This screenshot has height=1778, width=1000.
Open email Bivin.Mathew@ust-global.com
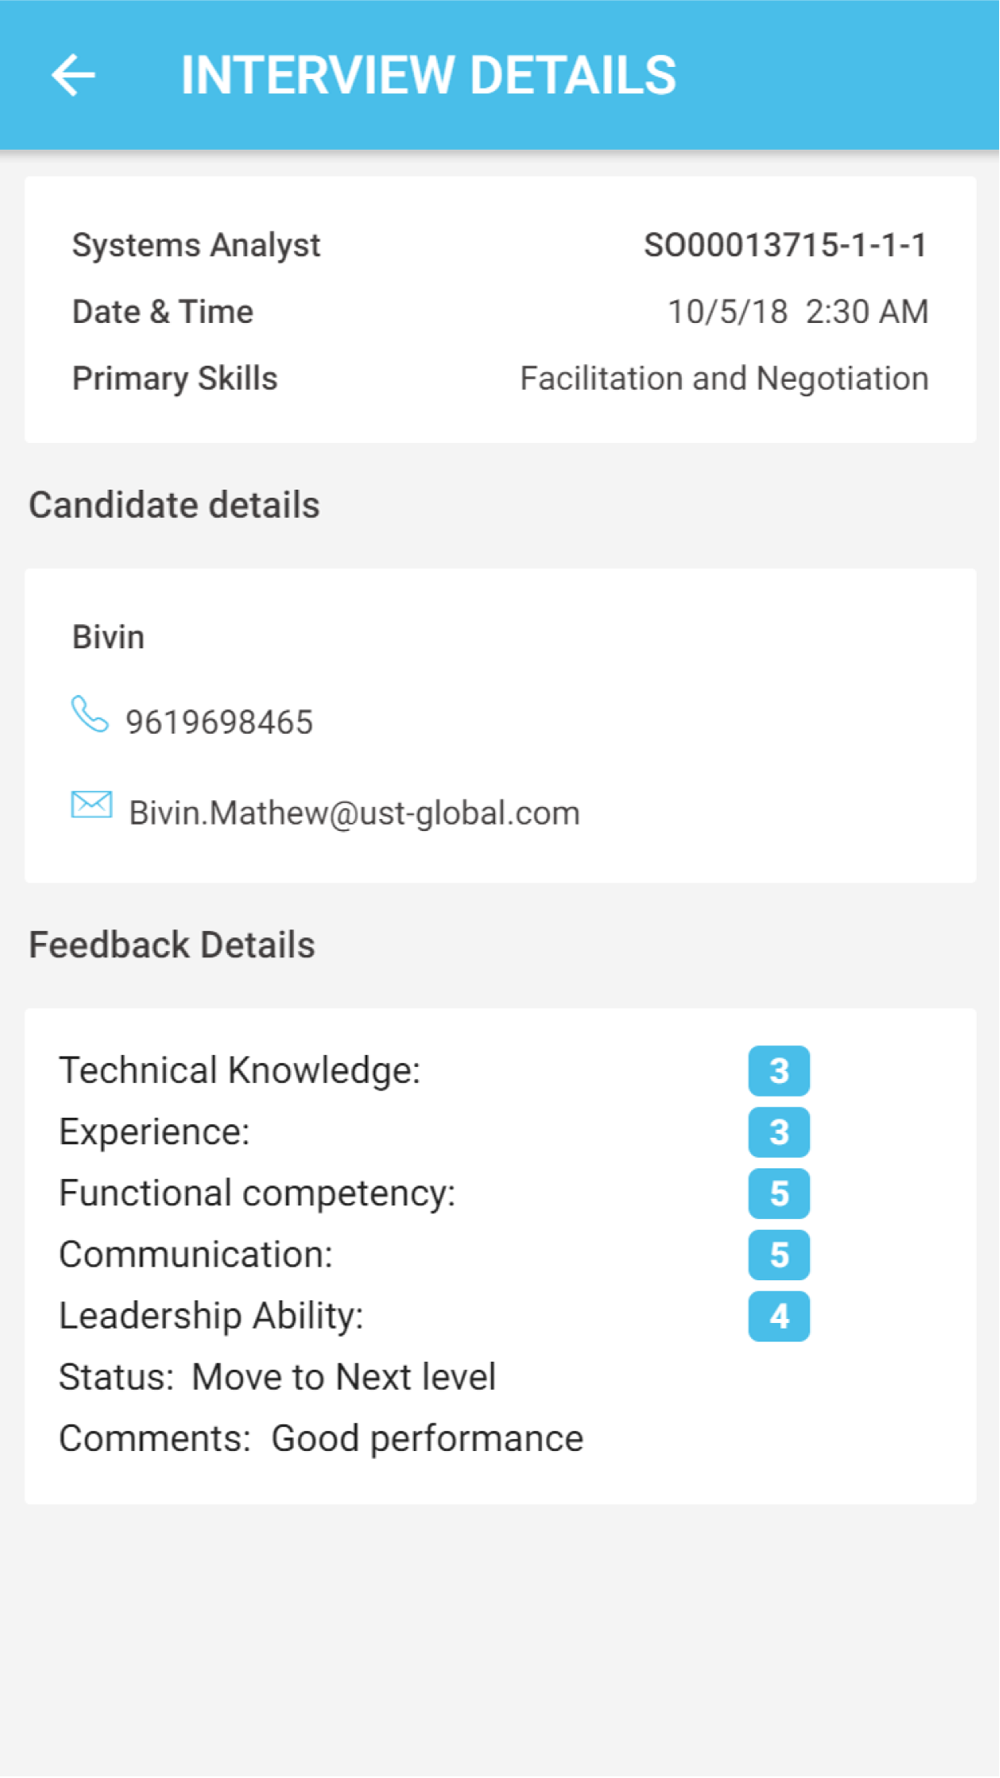pyautogui.click(x=354, y=813)
